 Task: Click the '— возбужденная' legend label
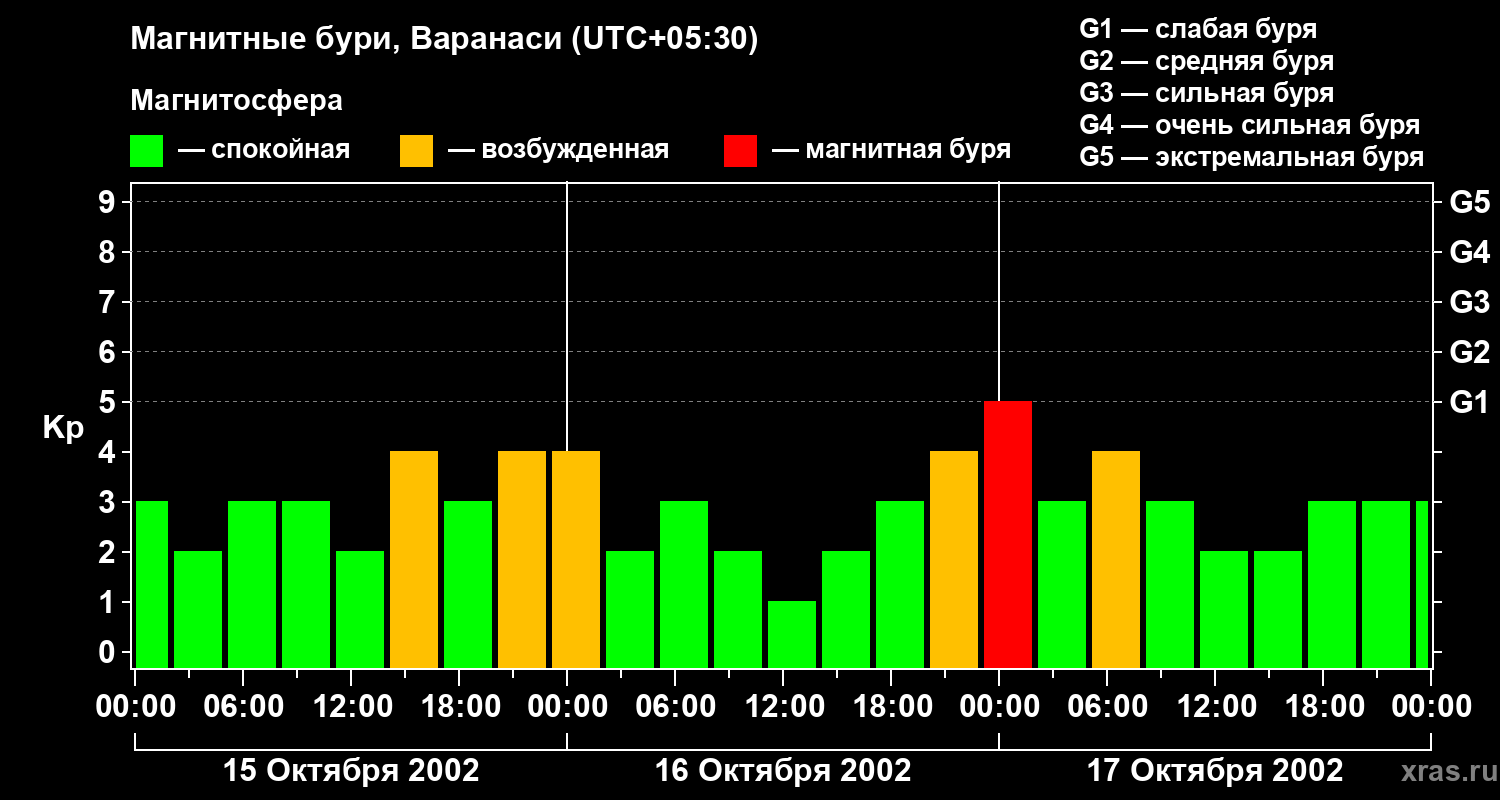(x=558, y=150)
